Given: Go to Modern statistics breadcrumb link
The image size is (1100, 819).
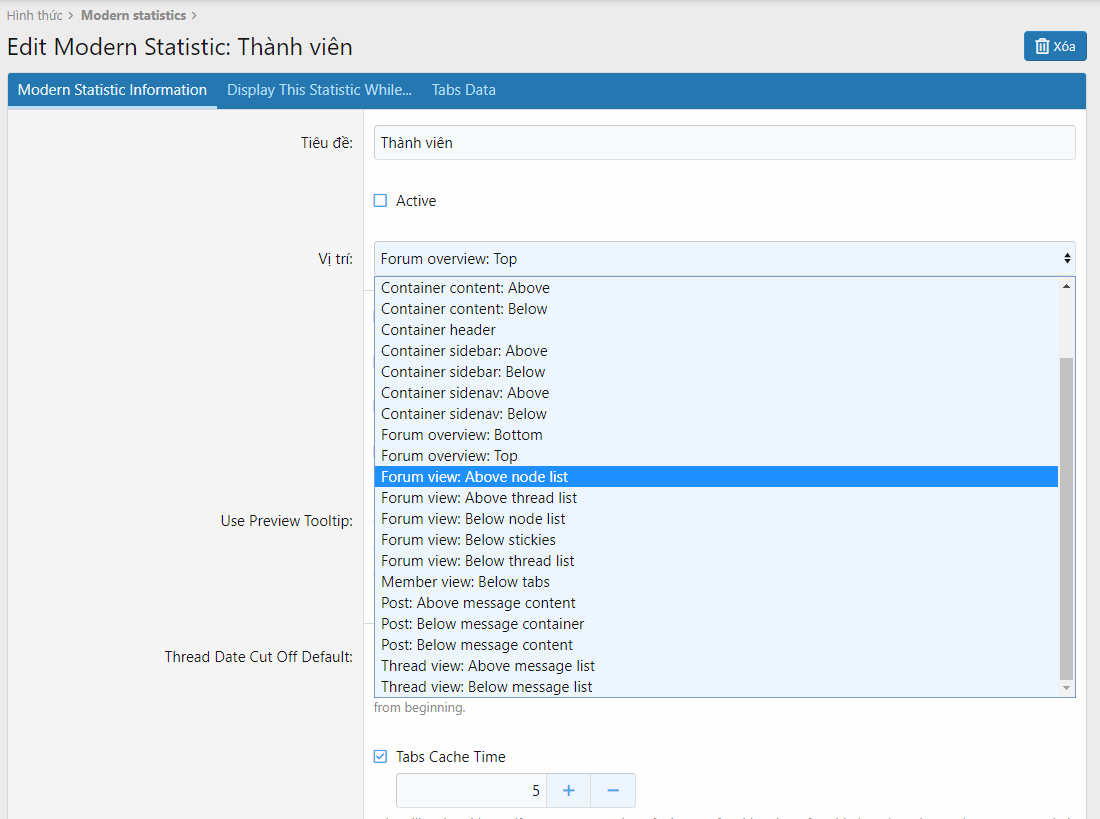Looking at the screenshot, I should tap(133, 15).
